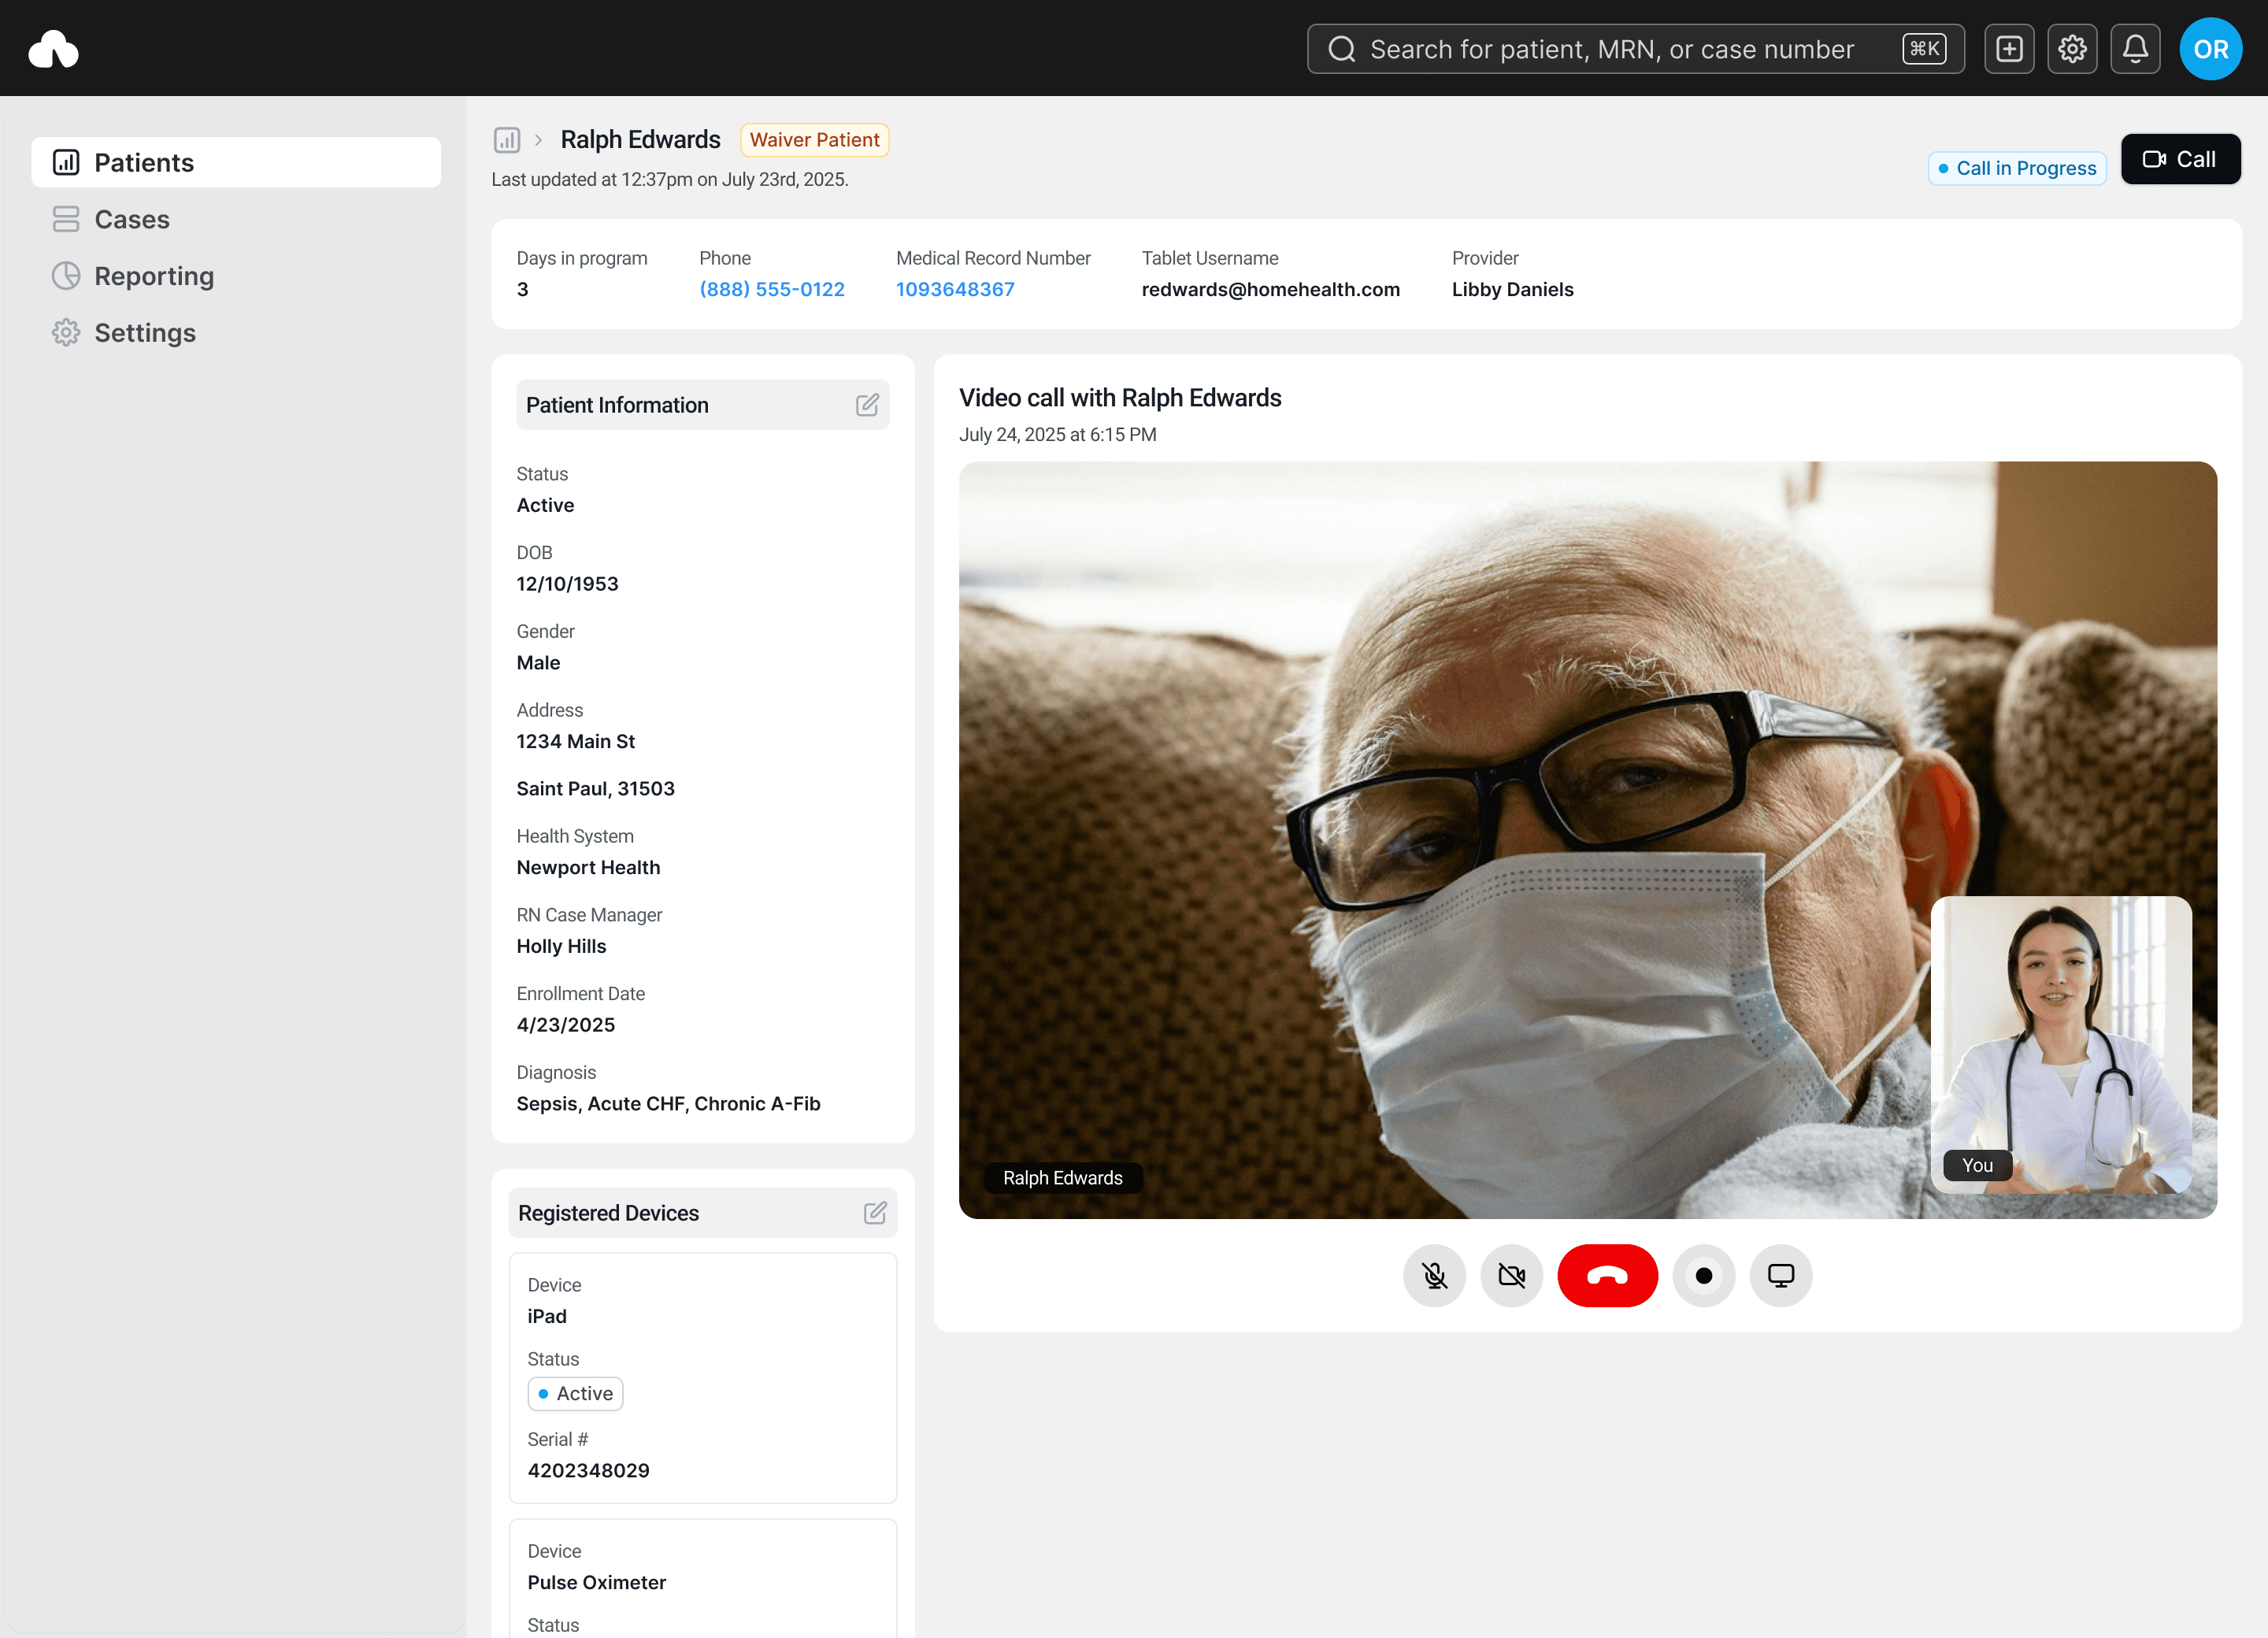Viewport: 2268px width, 1638px height.
Task: Share screen using the monitor icon
Action: 1780,1275
